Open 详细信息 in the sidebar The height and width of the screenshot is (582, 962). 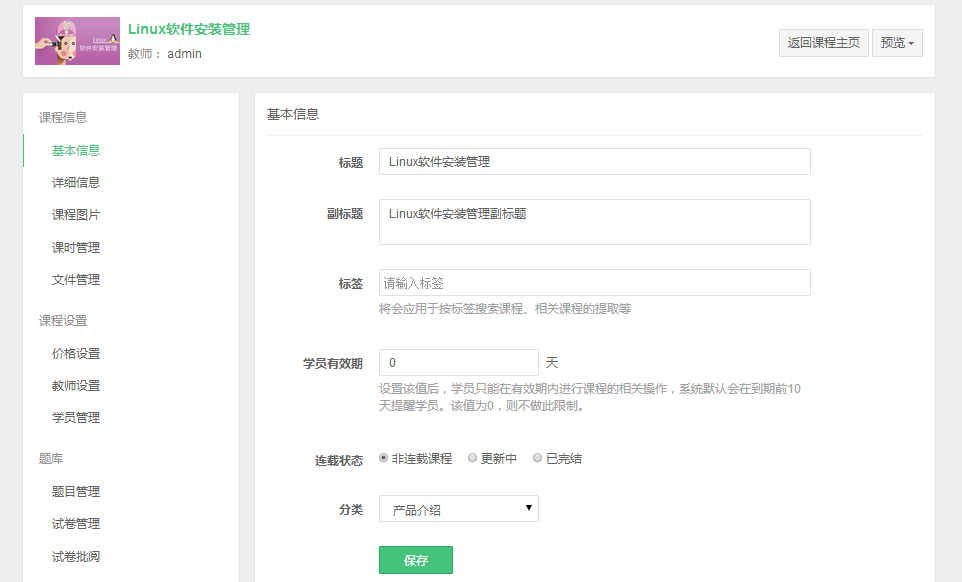pos(76,182)
